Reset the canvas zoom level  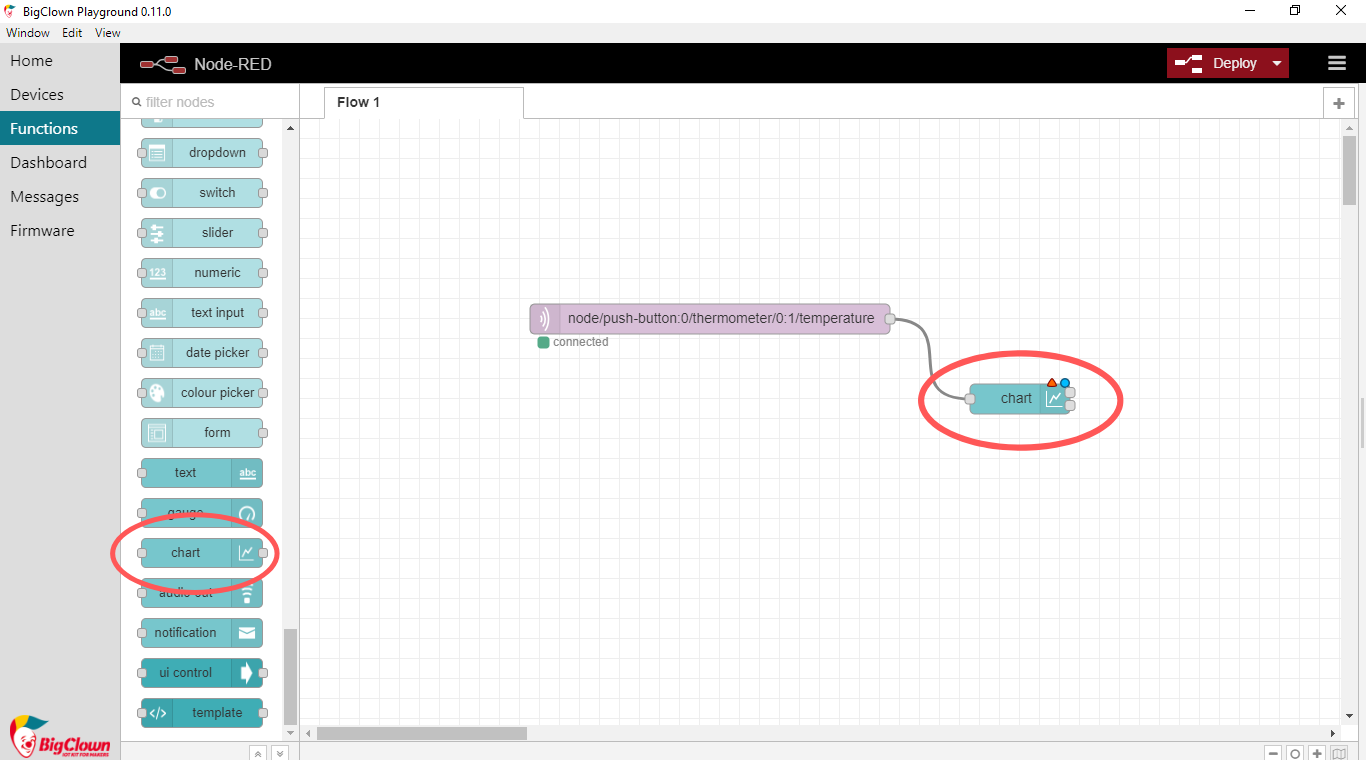point(1295,754)
